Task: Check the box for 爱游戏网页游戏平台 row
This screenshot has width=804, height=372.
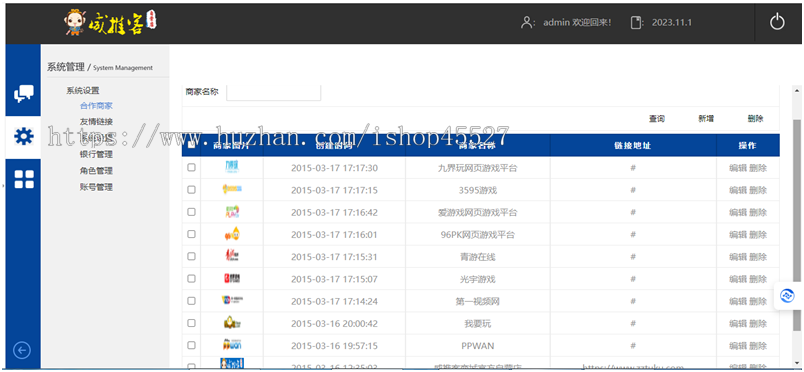Action: pyautogui.click(x=191, y=212)
